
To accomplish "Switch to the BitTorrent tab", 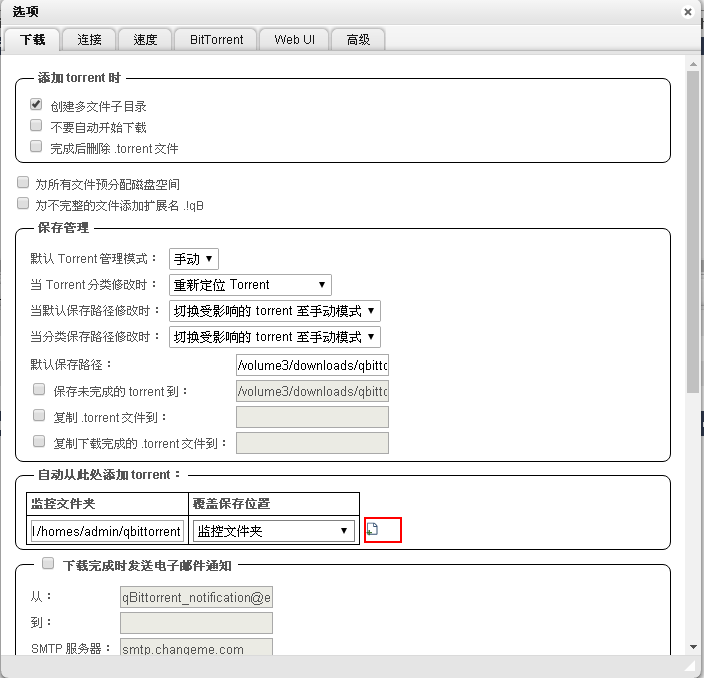I will [x=216, y=40].
